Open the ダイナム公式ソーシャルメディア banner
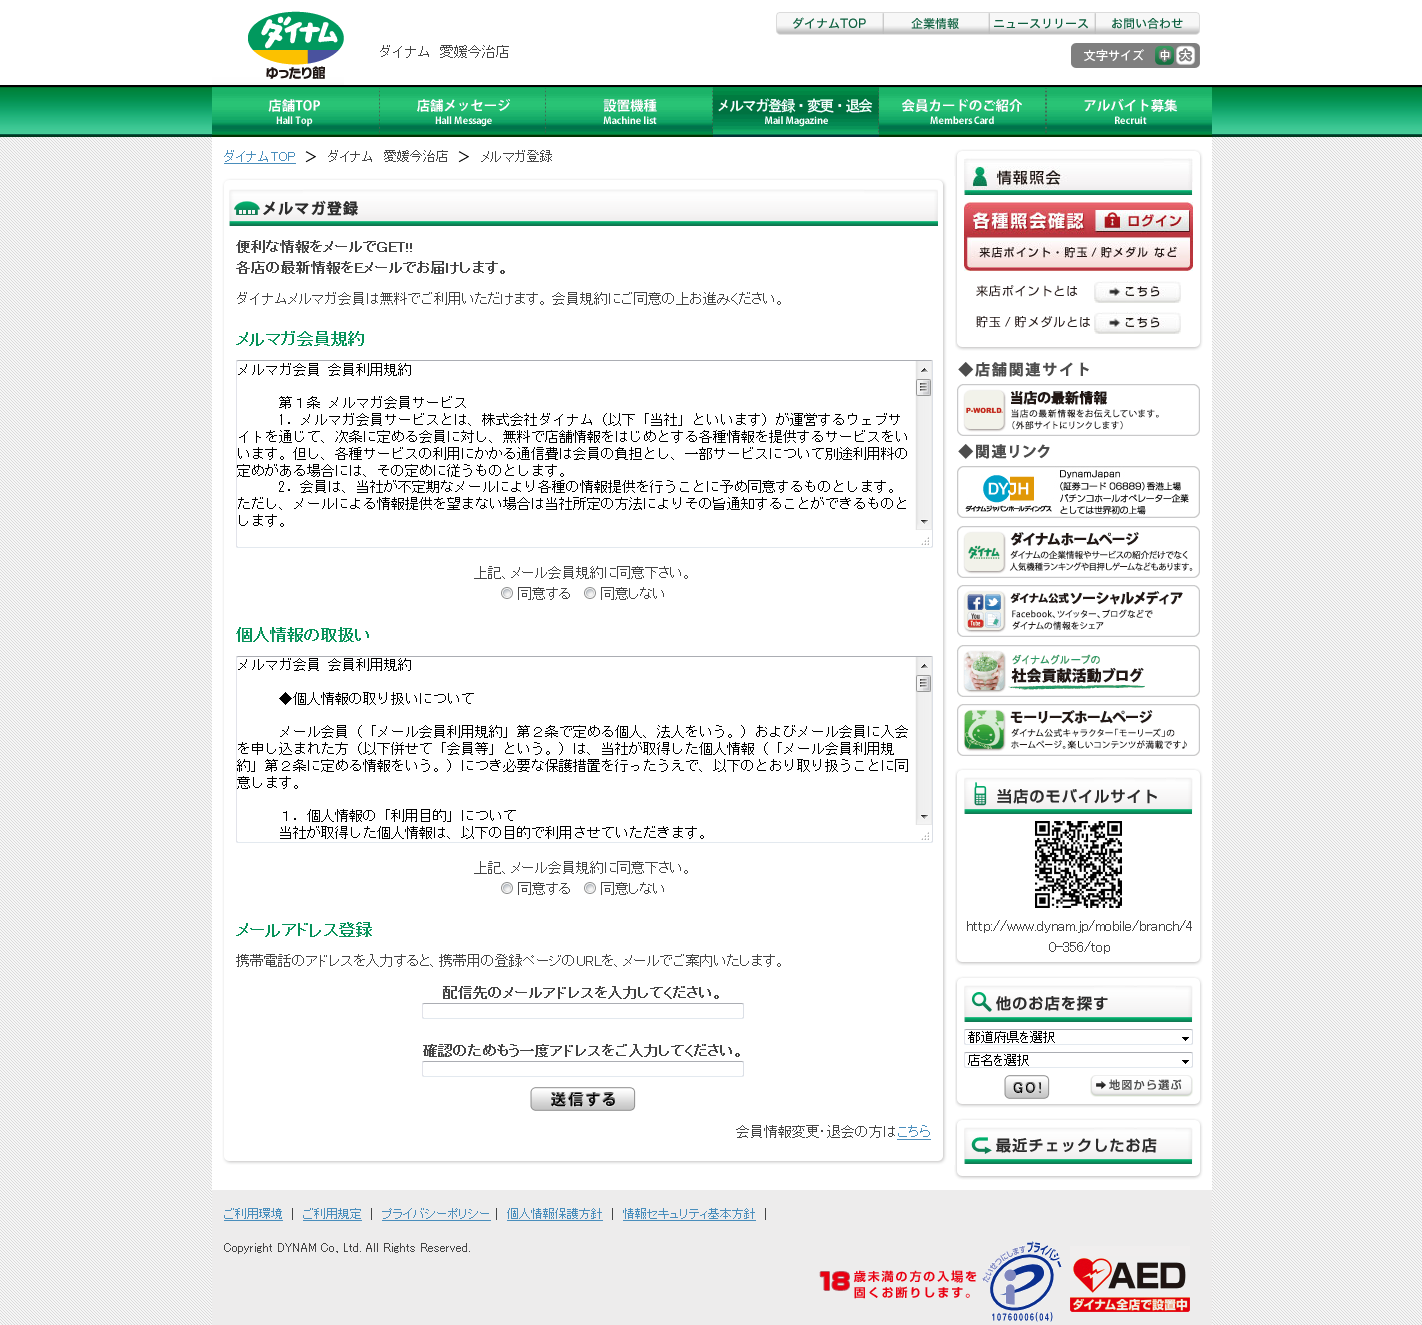The width and height of the screenshot is (1422, 1325). 1078,611
